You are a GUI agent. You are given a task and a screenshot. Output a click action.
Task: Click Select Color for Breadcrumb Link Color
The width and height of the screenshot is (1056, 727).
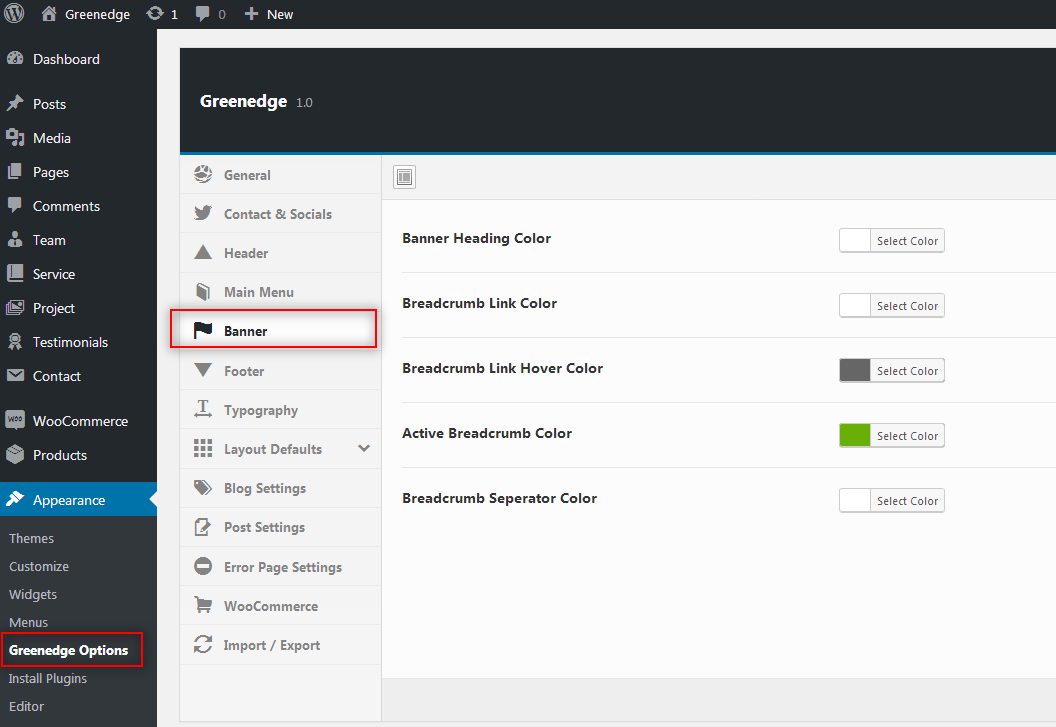(x=907, y=306)
